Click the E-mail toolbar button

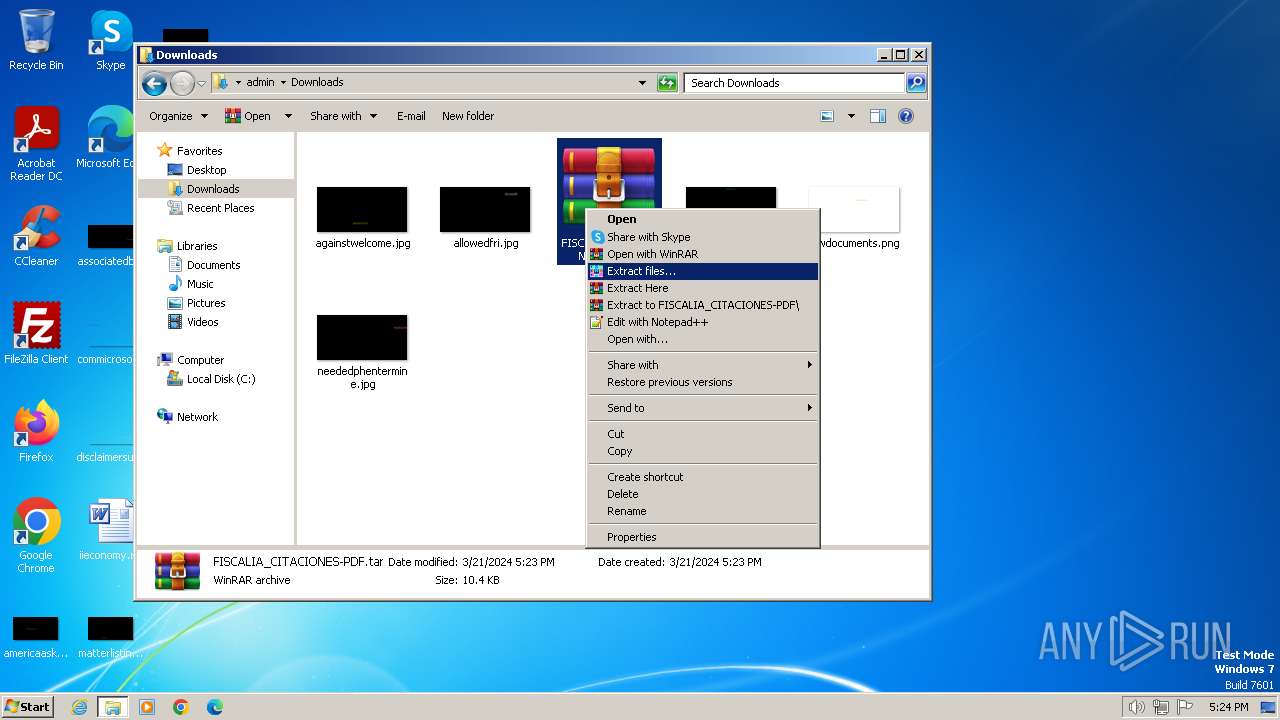pos(411,116)
